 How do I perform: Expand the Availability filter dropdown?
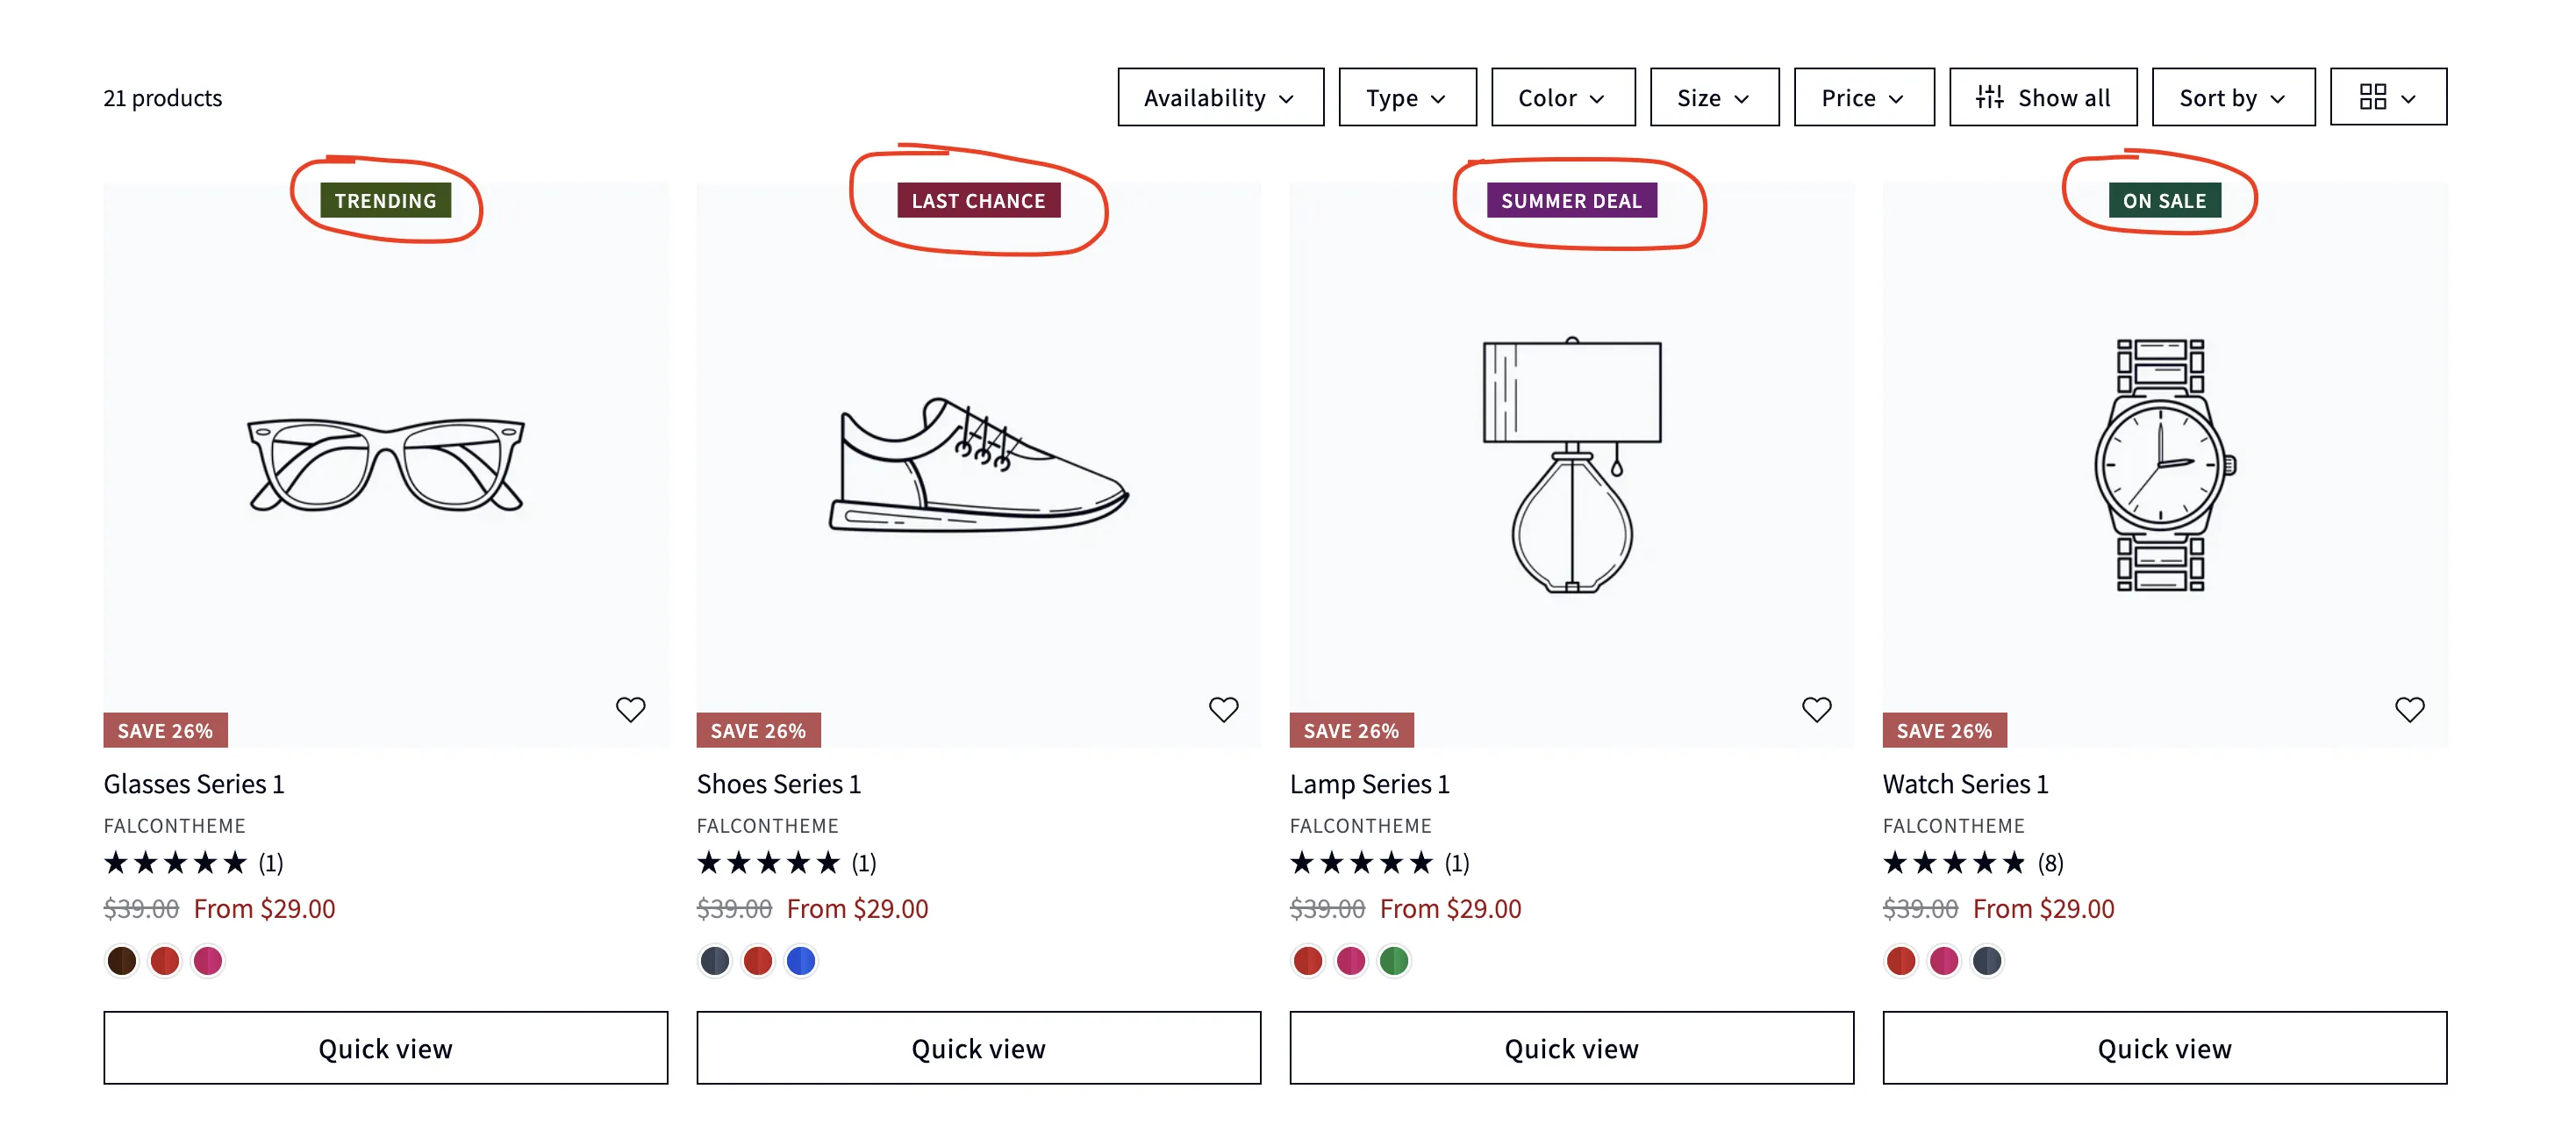1219,97
